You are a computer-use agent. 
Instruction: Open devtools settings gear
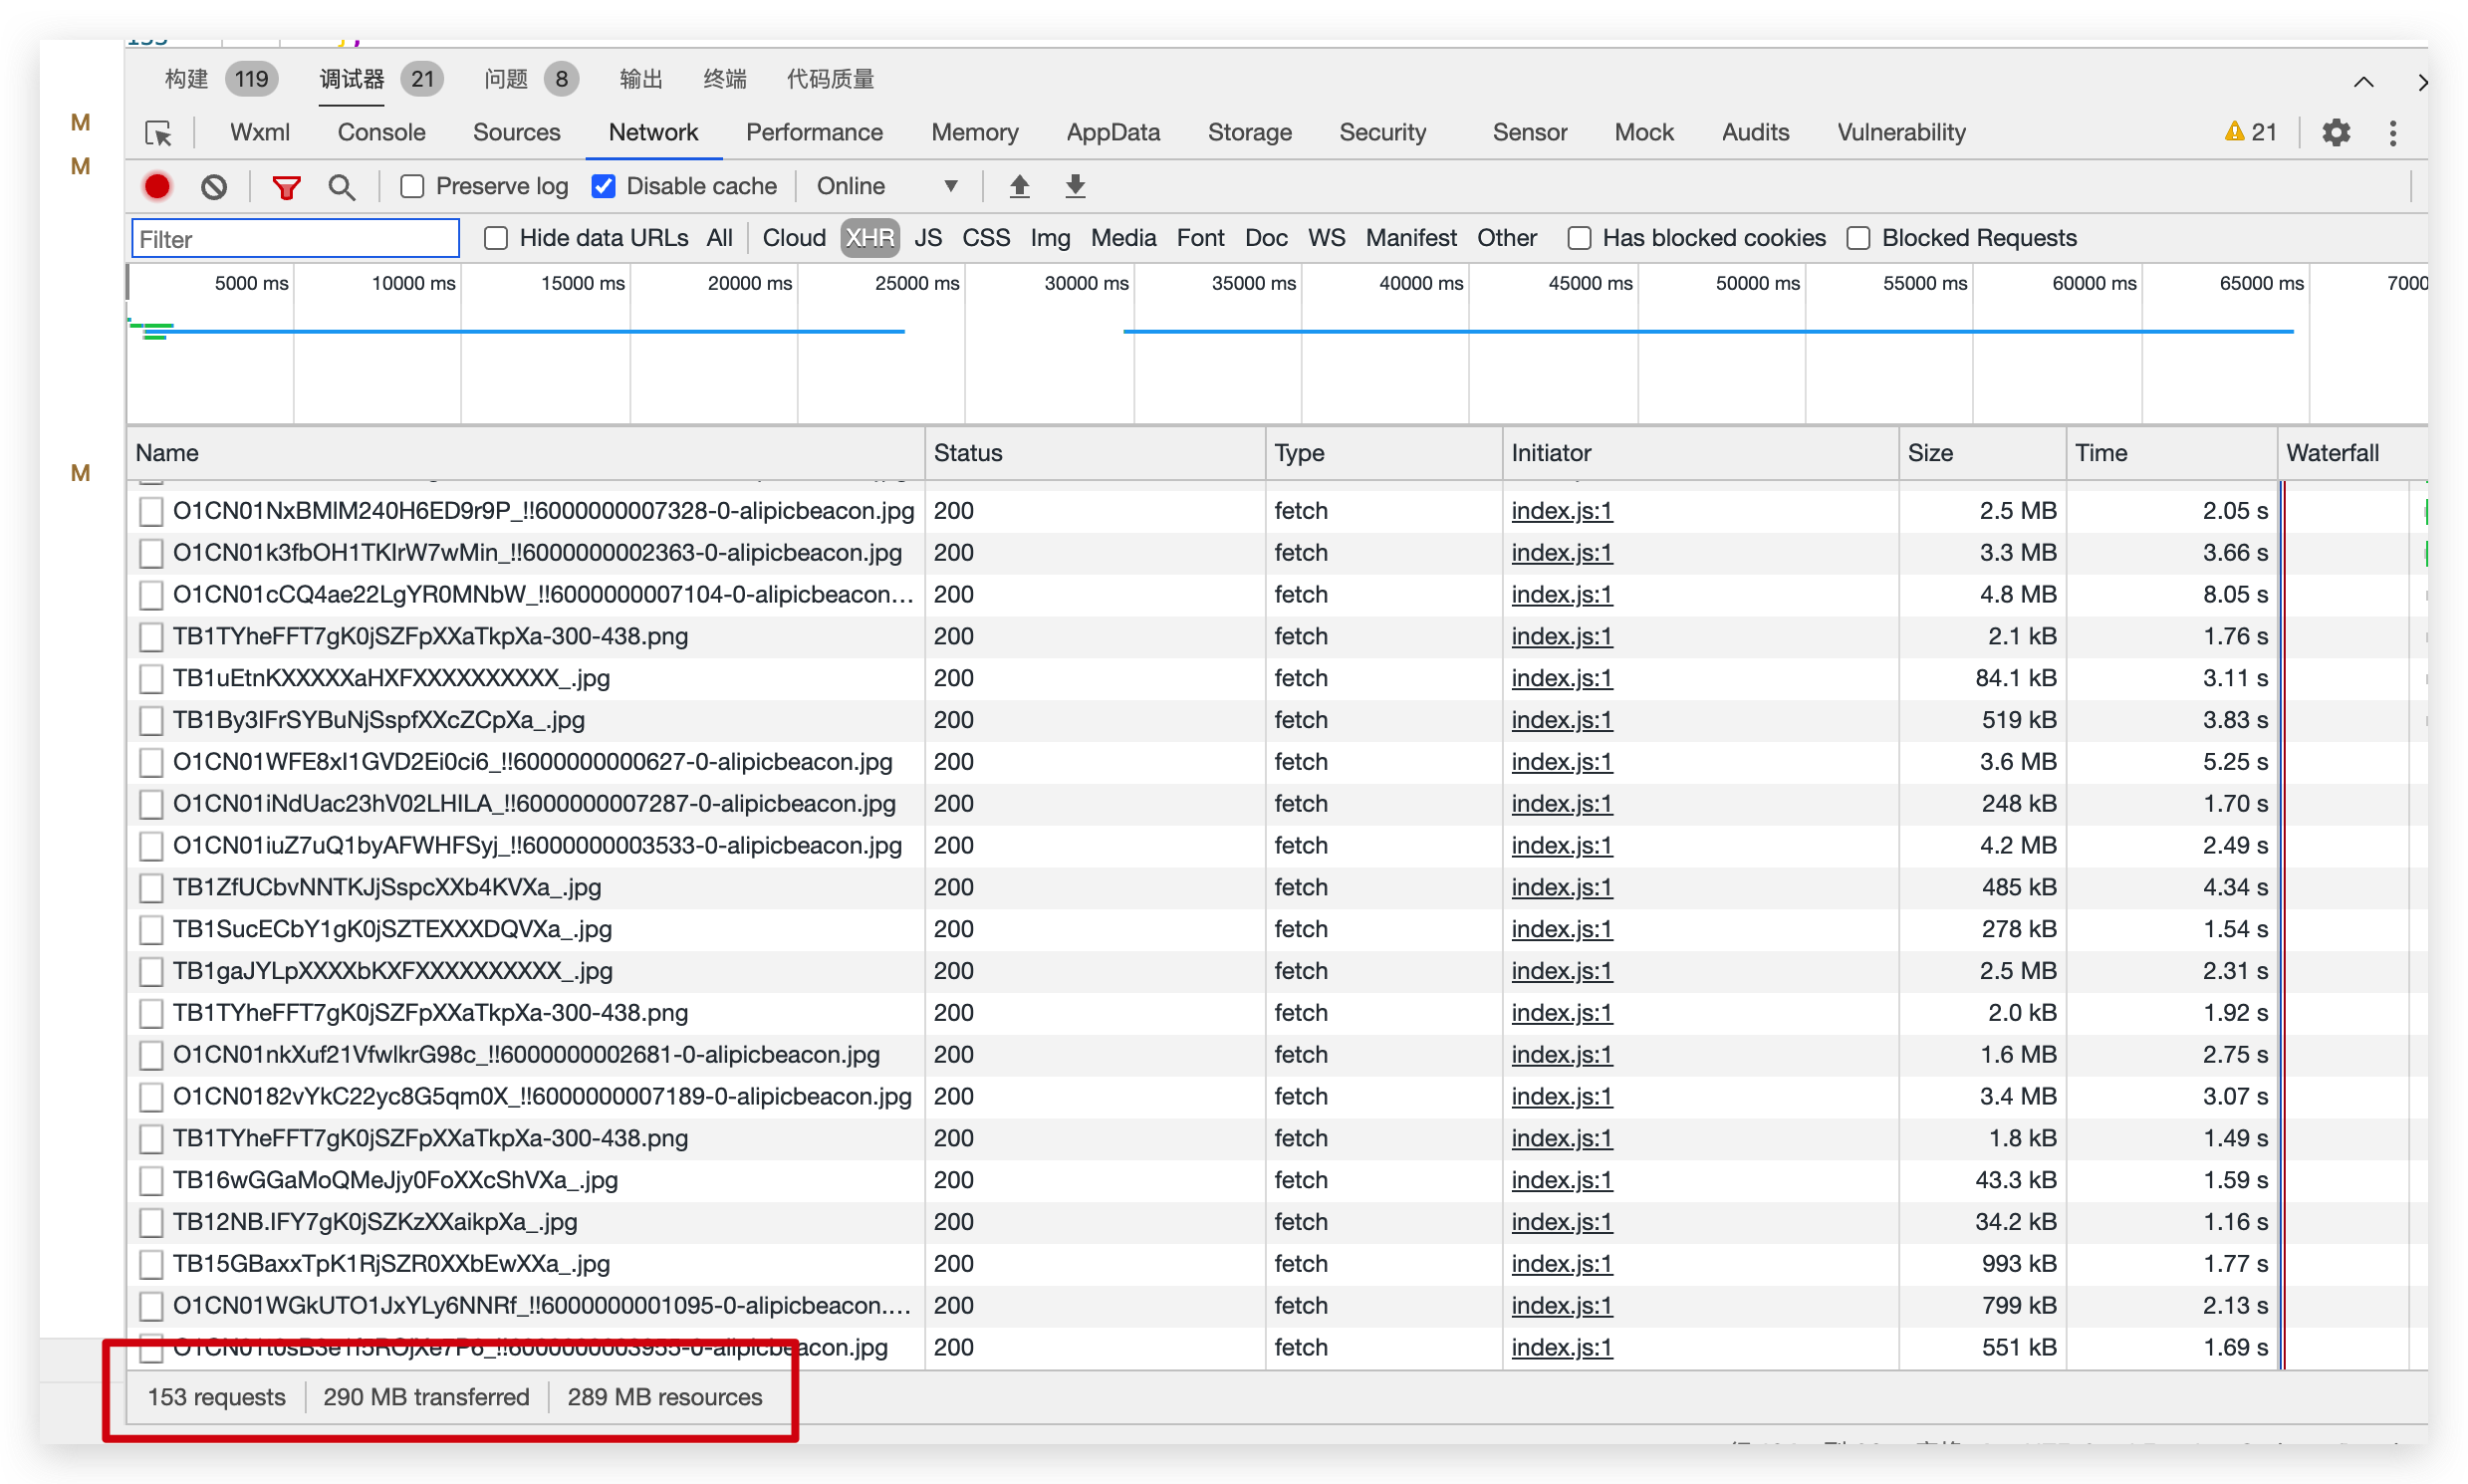pos(2335,133)
